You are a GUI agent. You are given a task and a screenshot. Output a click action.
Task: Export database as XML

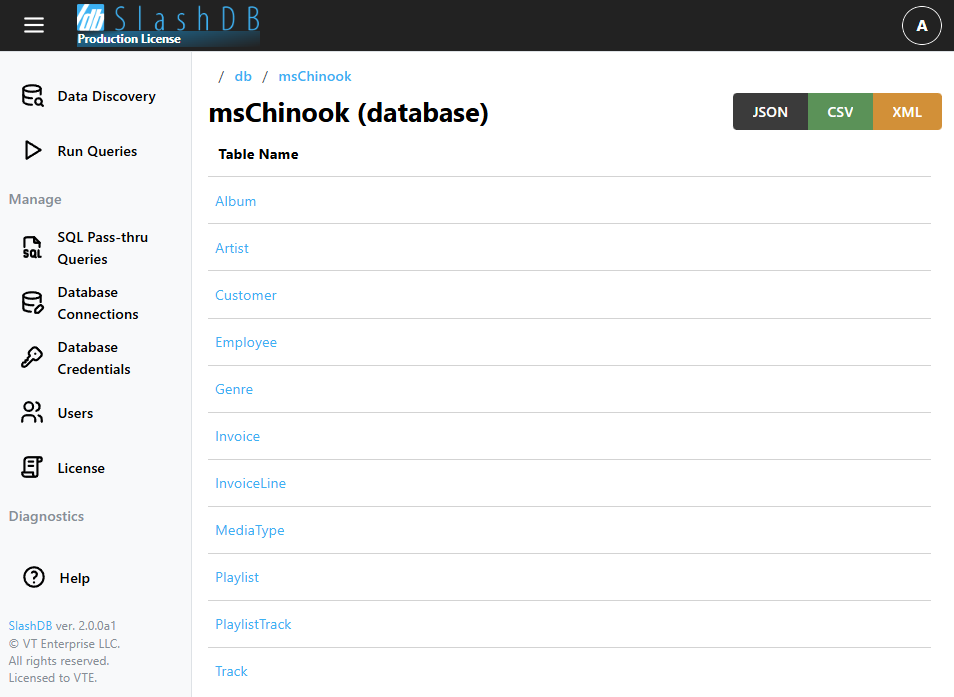(x=907, y=112)
